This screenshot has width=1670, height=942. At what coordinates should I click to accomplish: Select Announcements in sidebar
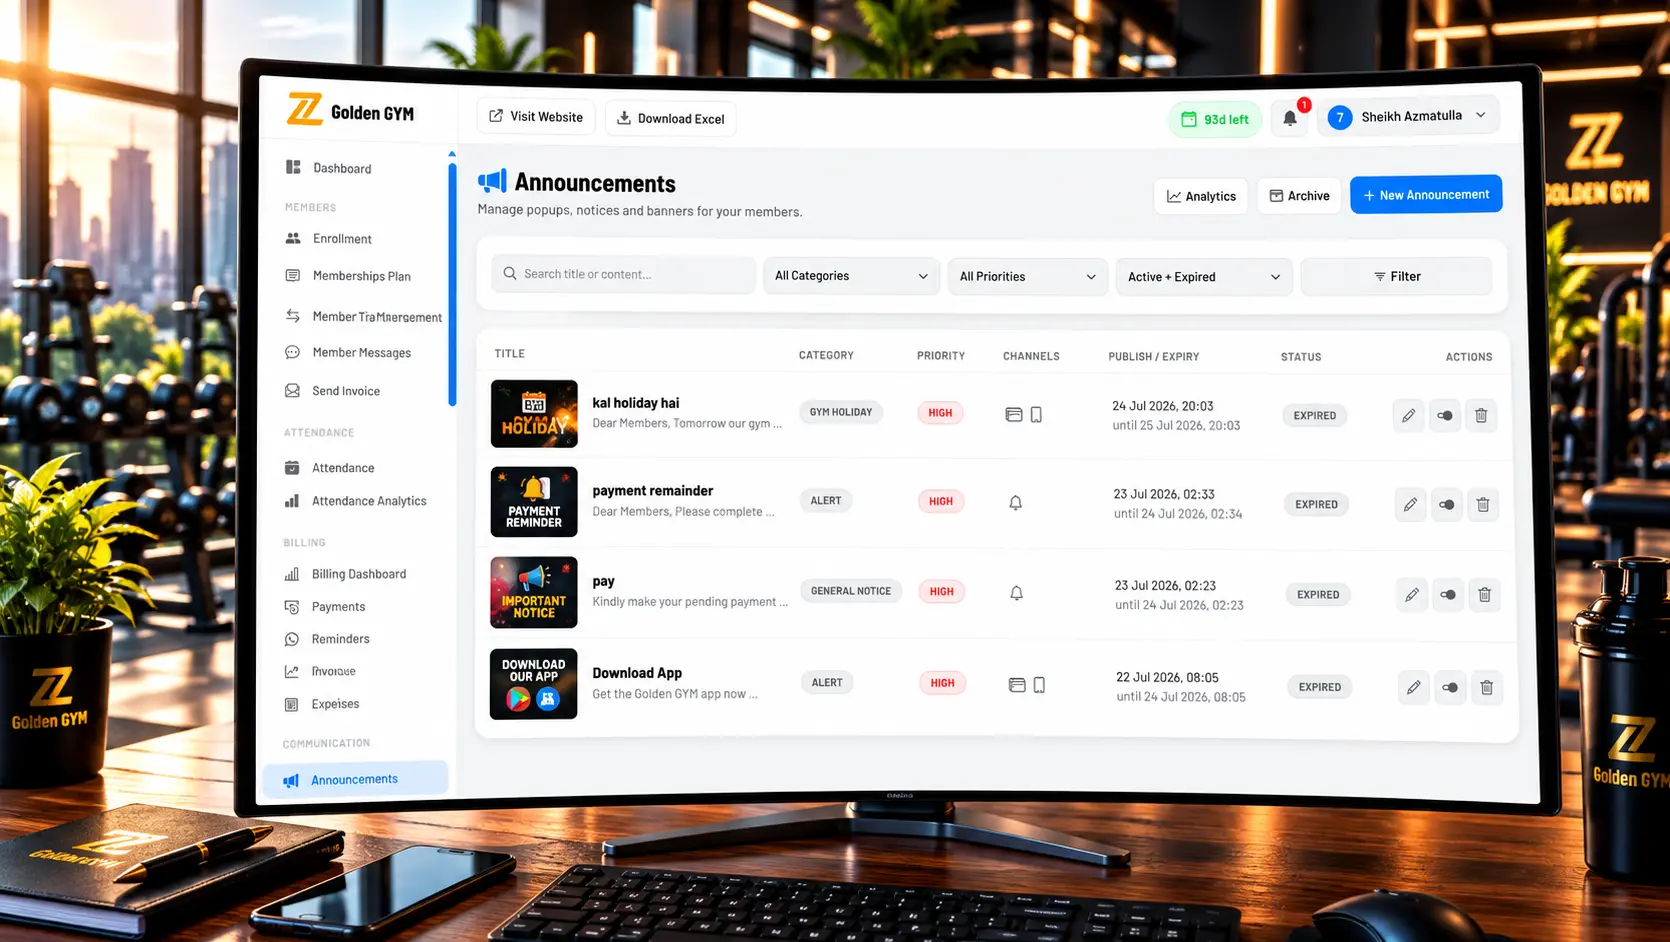coord(355,779)
